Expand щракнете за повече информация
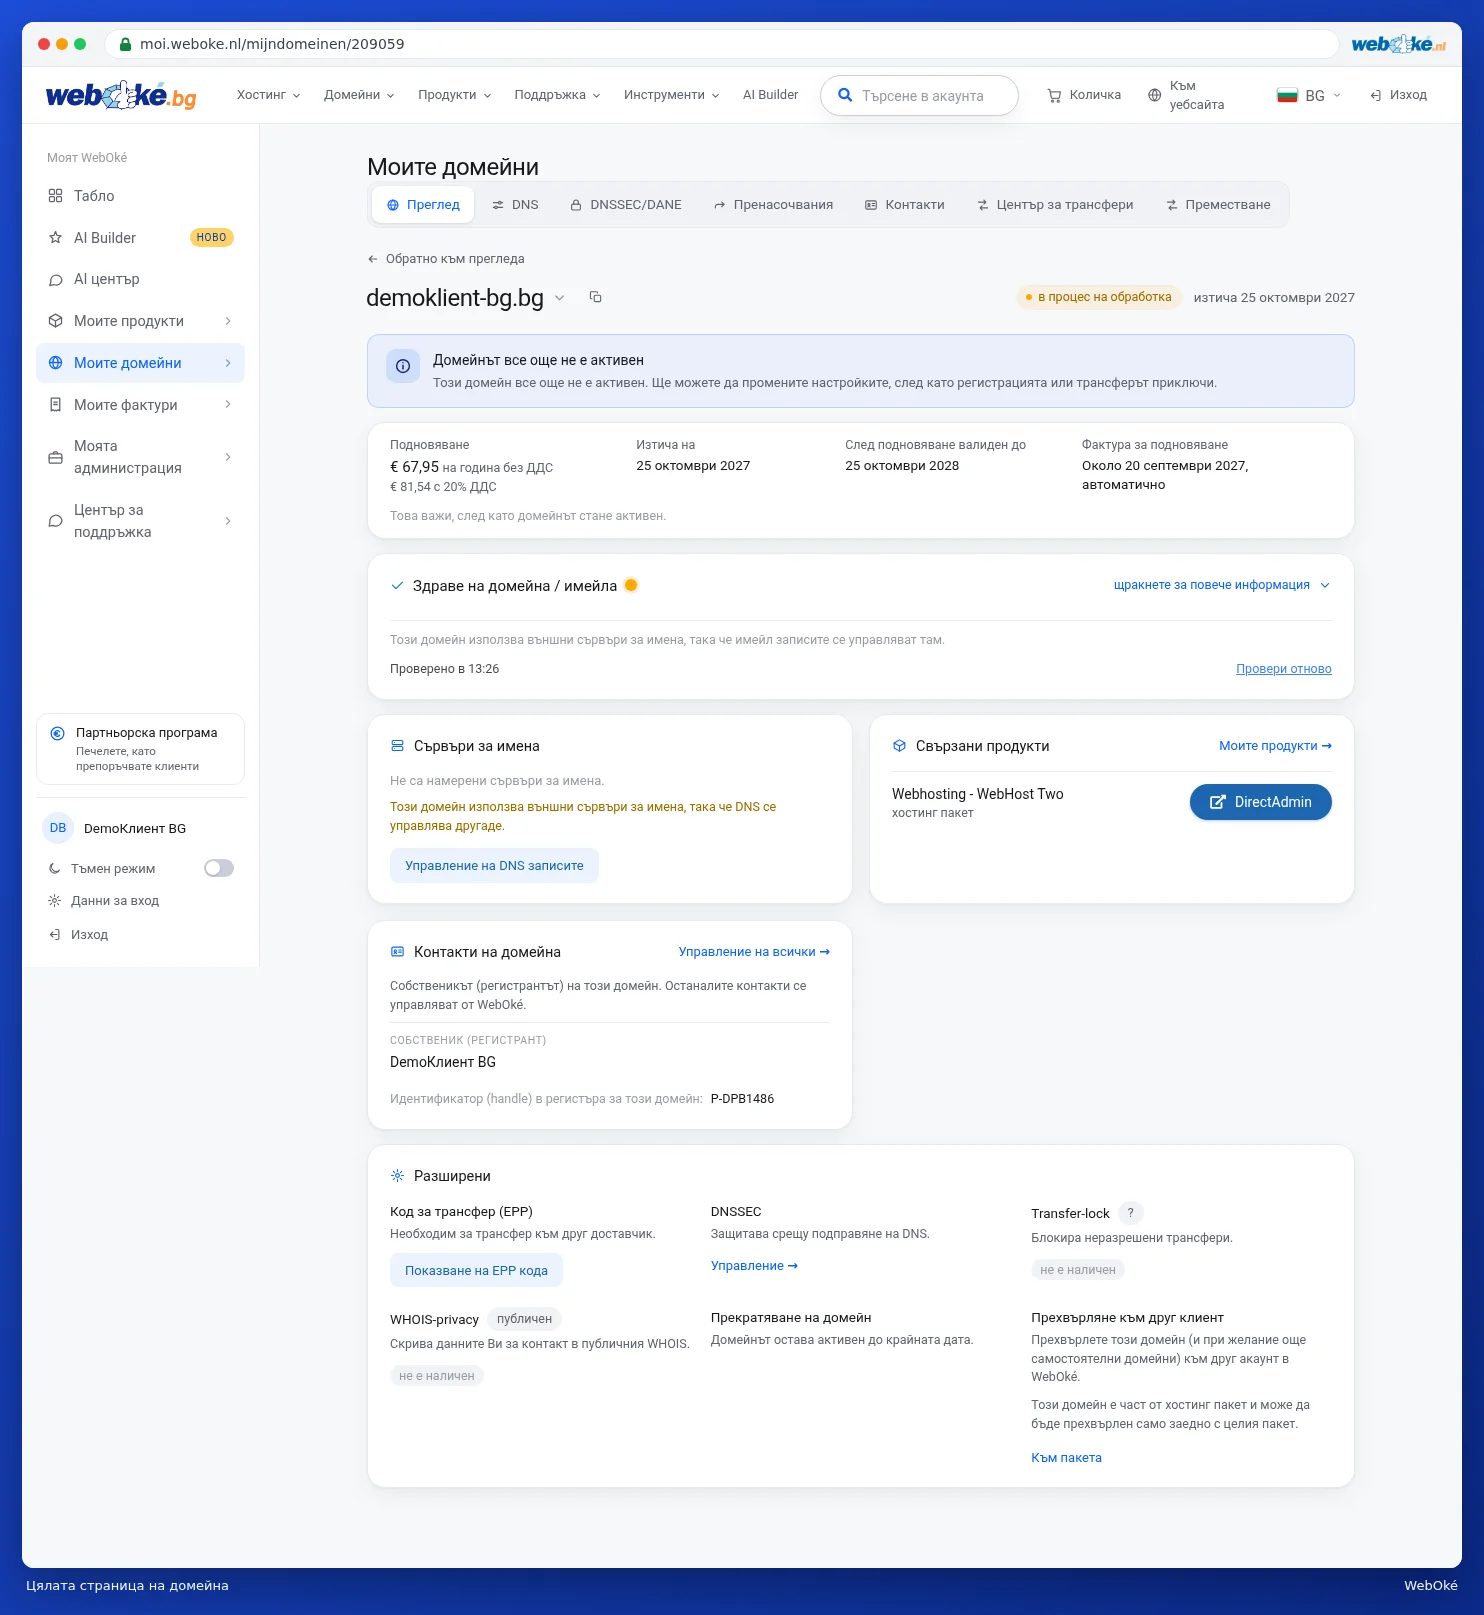This screenshot has width=1484, height=1615. coord(1222,585)
